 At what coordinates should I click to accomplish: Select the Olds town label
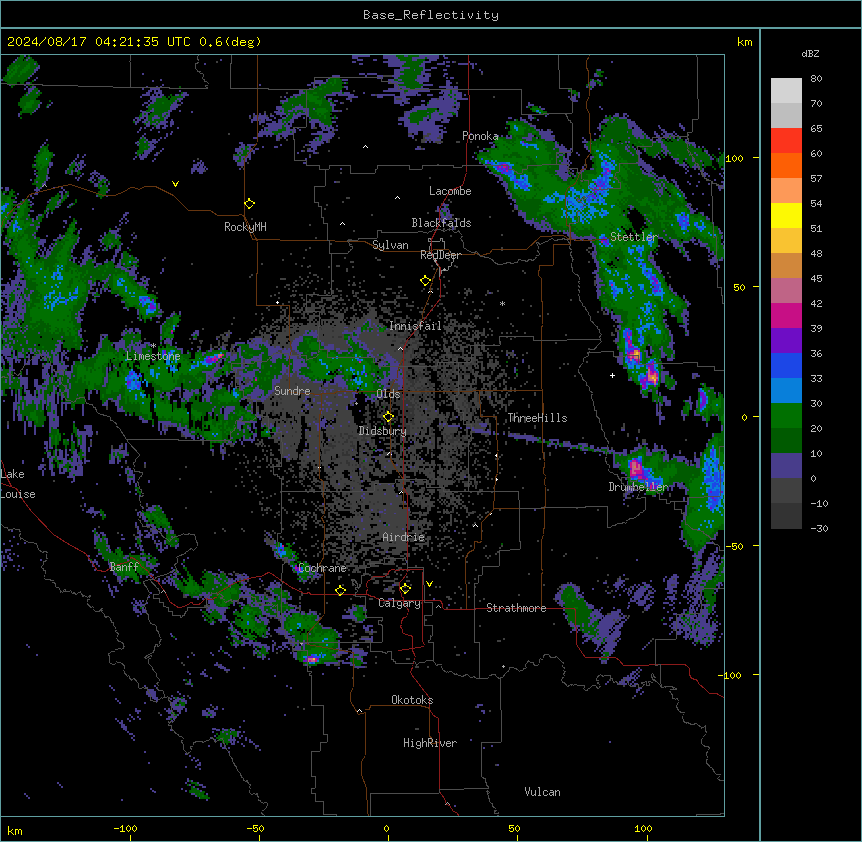point(388,394)
